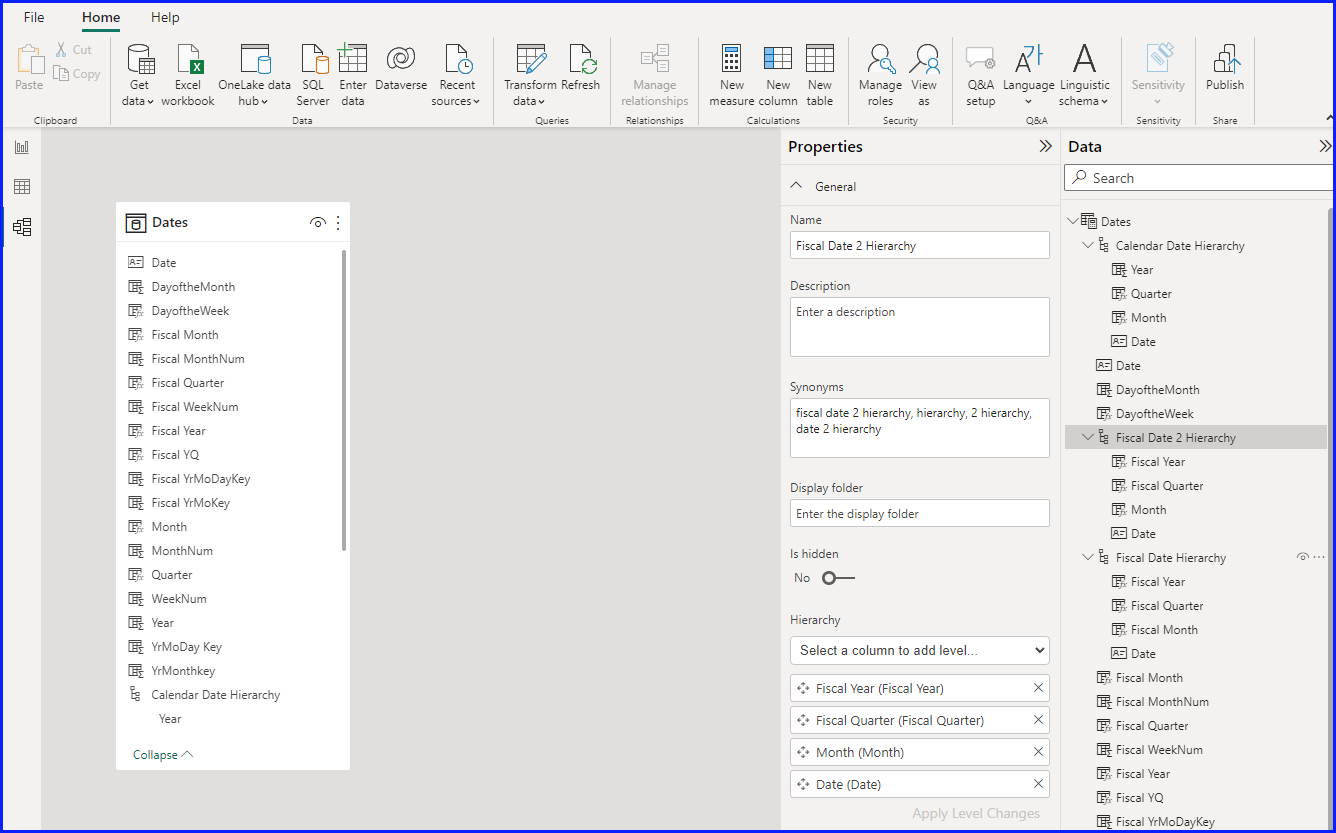Search fields in the Data pane
The width and height of the screenshot is (1336, 833).
coord(1199,178)
